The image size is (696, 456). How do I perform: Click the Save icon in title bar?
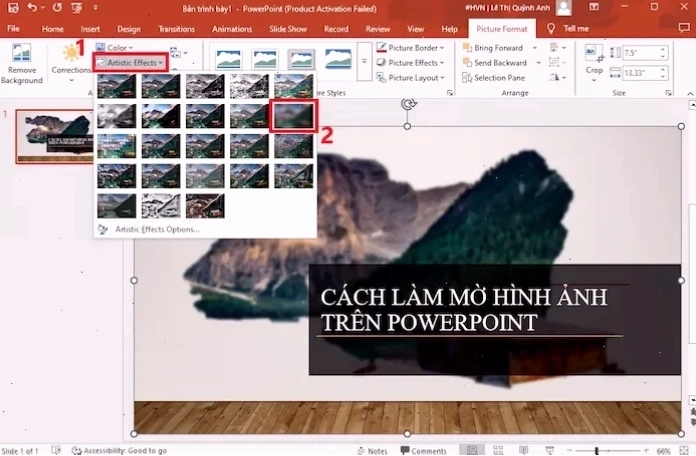click(x=13, y=8)
